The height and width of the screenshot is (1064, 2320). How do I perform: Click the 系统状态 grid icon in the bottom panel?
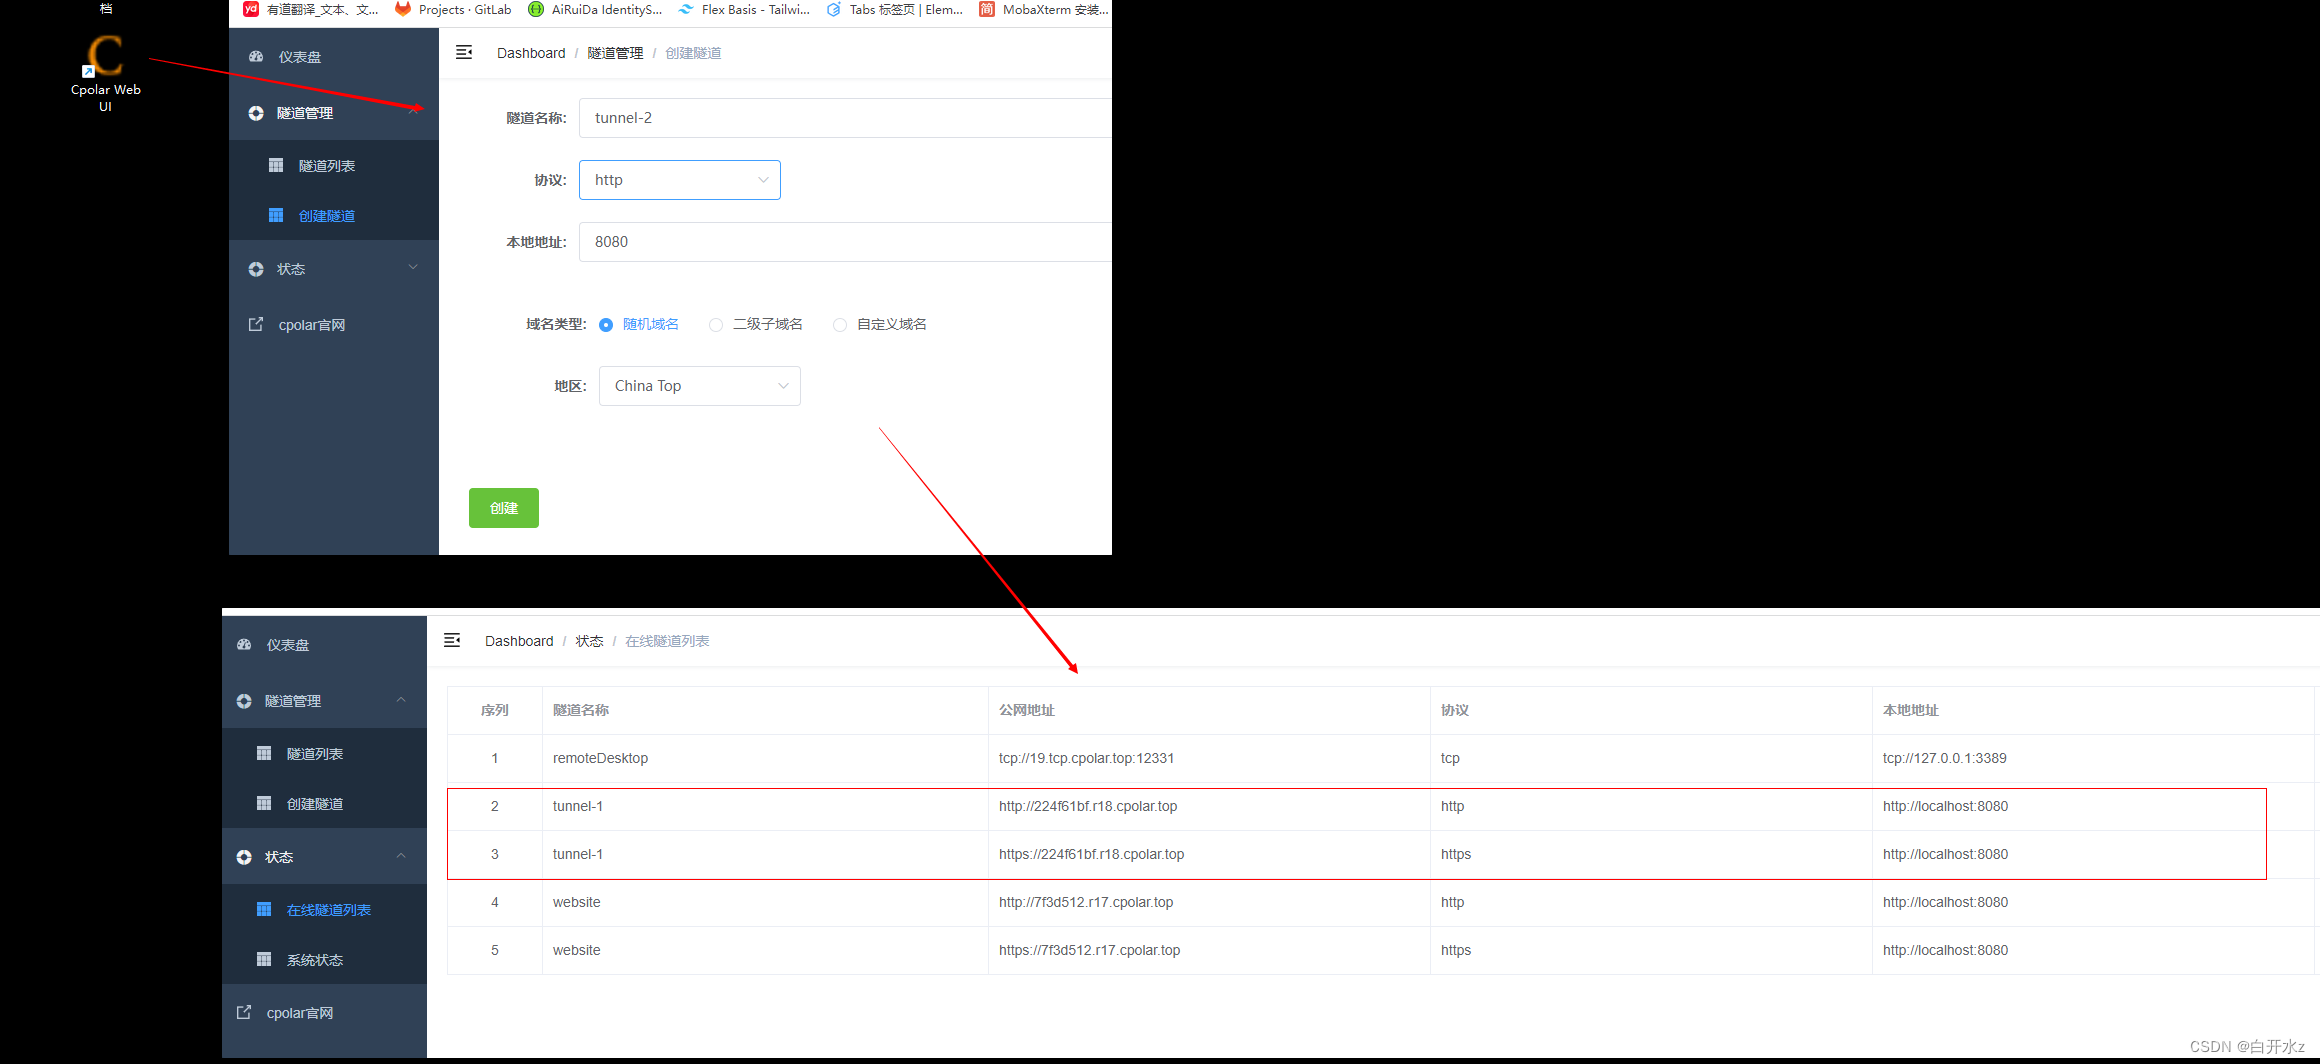264,959
